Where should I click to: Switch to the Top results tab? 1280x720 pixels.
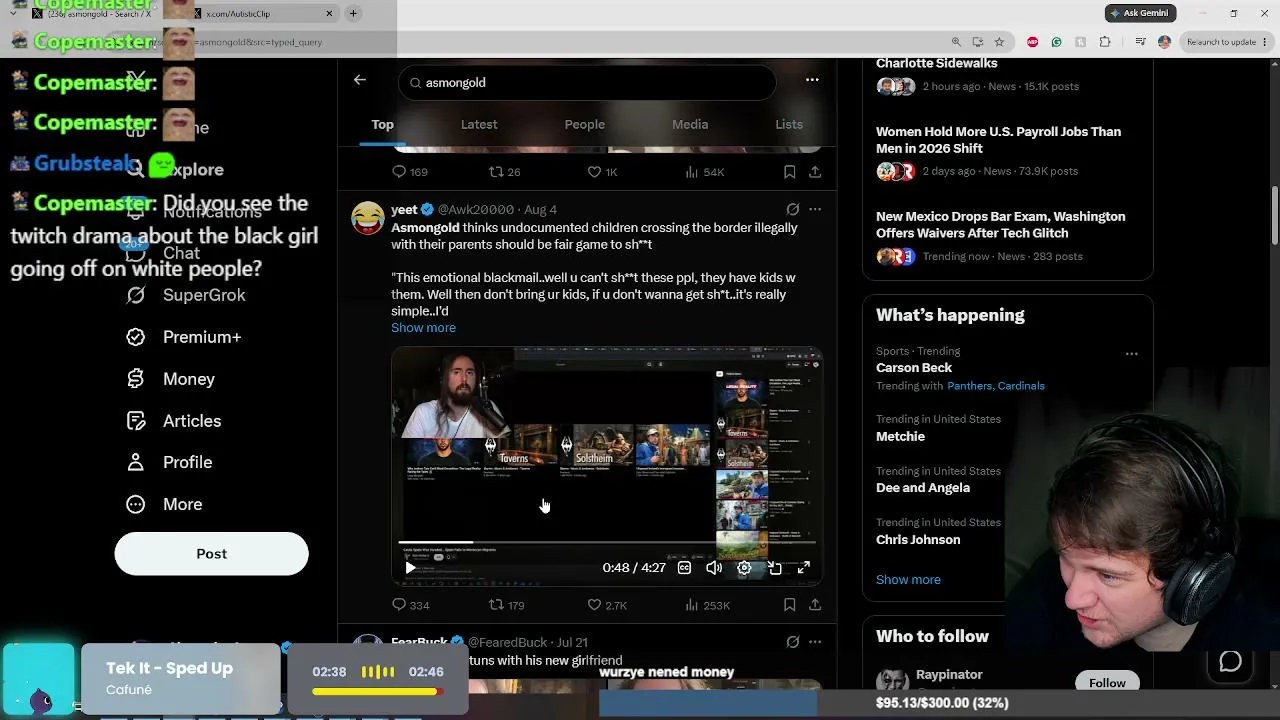click(x=383, y=124)
